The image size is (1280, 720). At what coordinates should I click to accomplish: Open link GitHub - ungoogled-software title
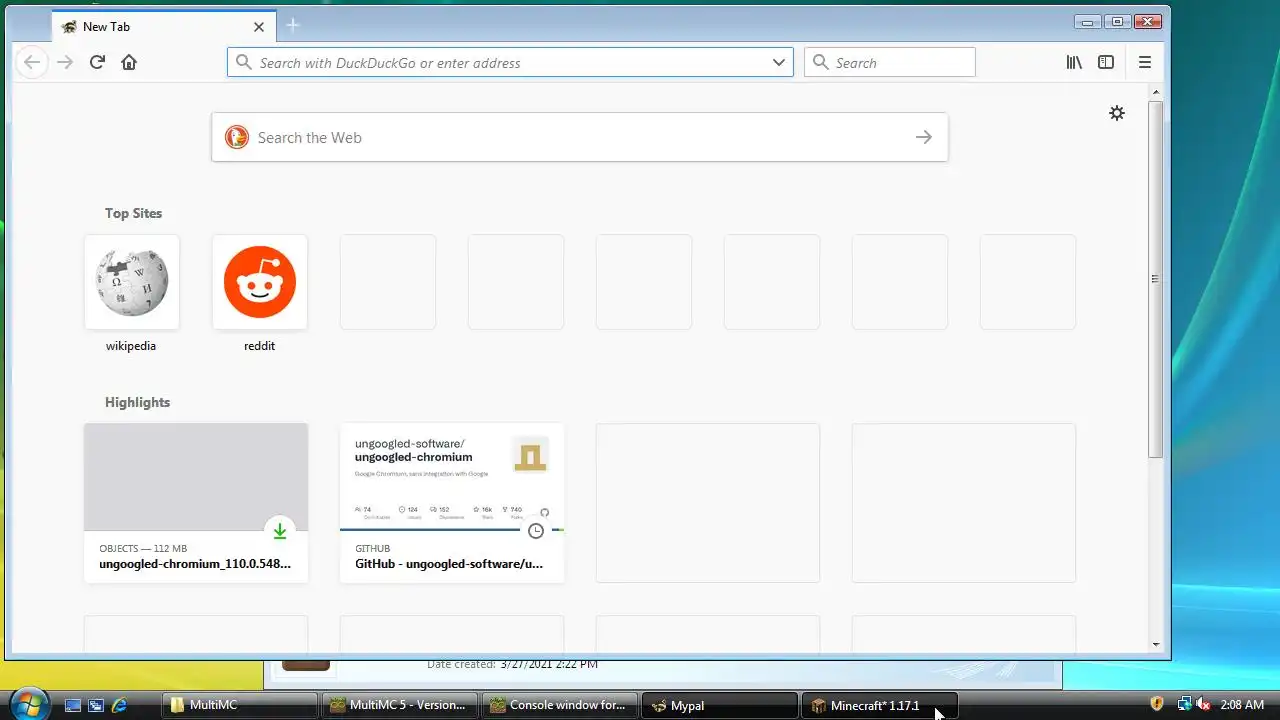tap(449, 564)
